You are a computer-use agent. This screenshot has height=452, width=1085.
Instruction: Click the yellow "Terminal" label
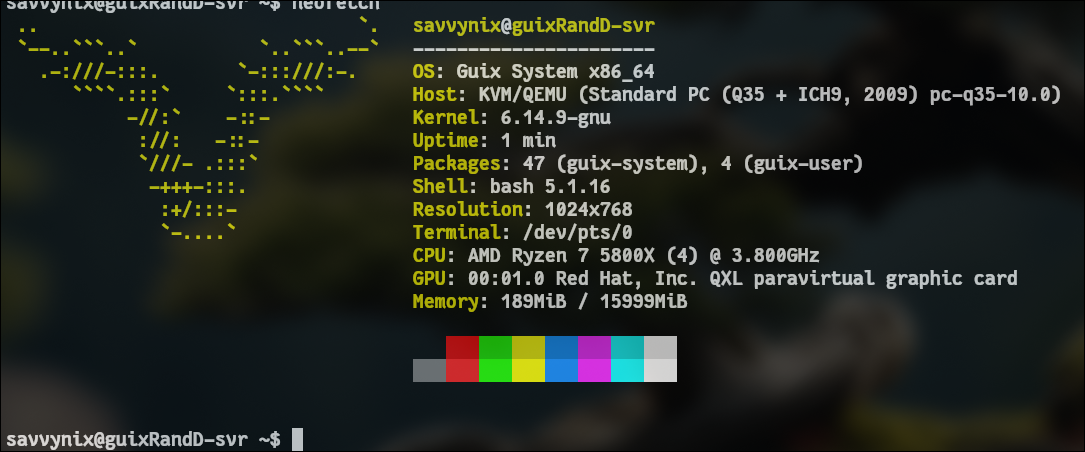tap(457, 232)
